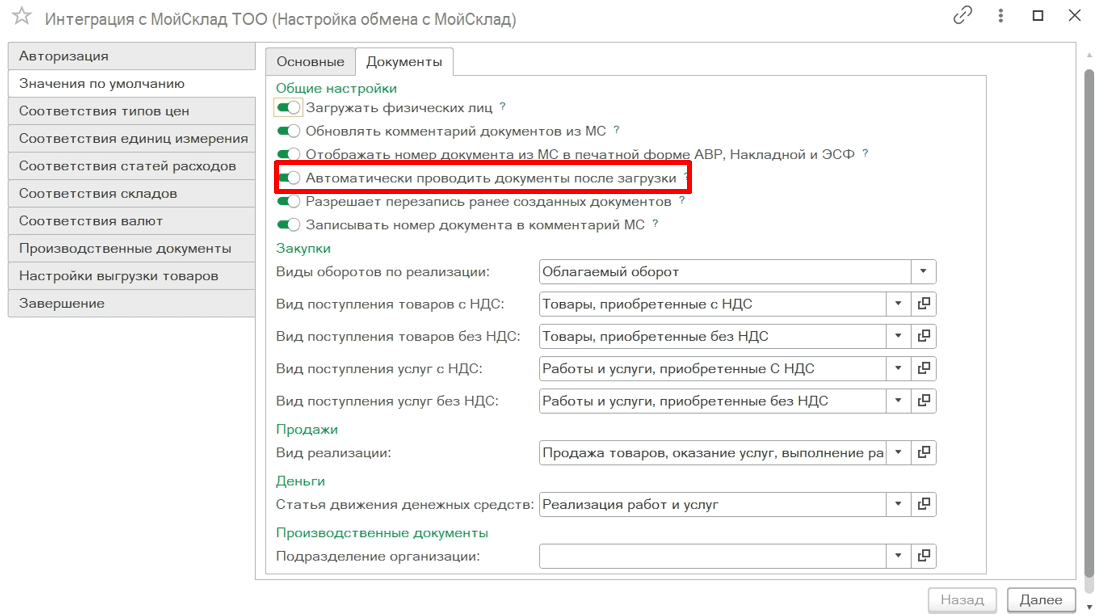The width and height of the screenshot is (1097, 616).
Task: Click Работы и услуги, приобретенные С НДС field
Action: (712, 368)
